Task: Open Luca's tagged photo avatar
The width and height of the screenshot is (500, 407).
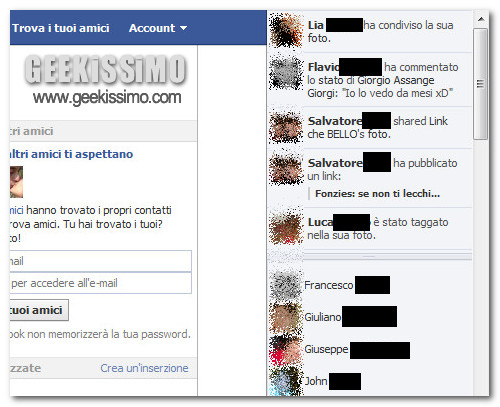Action: pyautogui.click(x=286, y=227)
